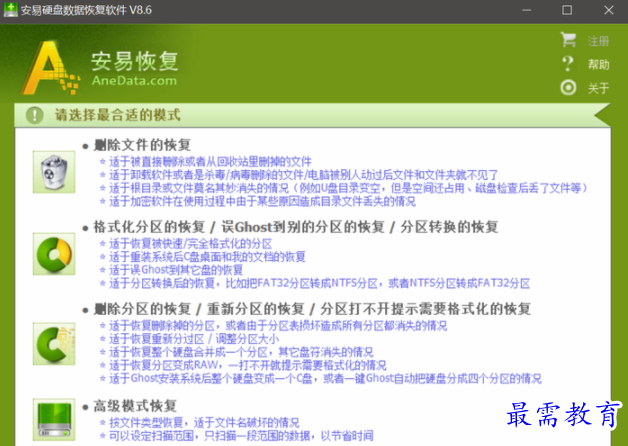Click the exclamation info icon in banner
628x446 pixels.
click(x=35, y=115)
